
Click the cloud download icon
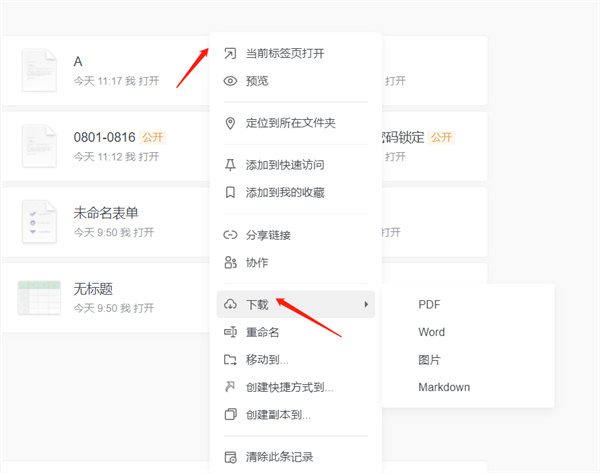[x=230, y=304]
